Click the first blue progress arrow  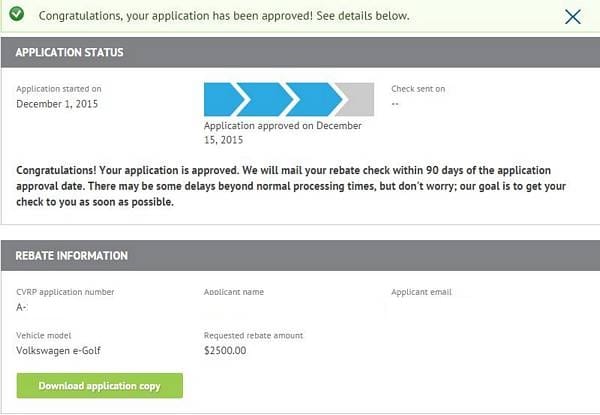(x=224, y=100)
